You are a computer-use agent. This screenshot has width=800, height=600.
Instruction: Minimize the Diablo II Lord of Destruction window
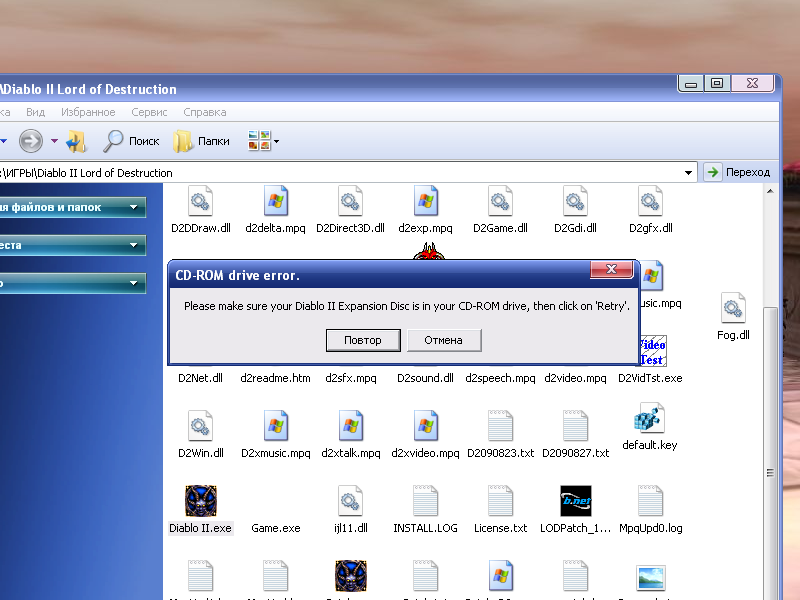(691, 83)
